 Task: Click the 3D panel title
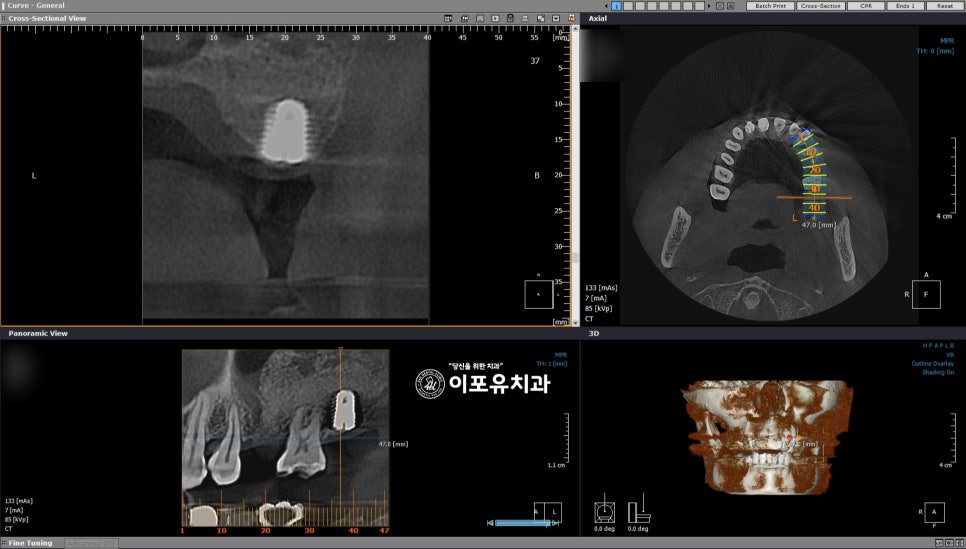593,333
